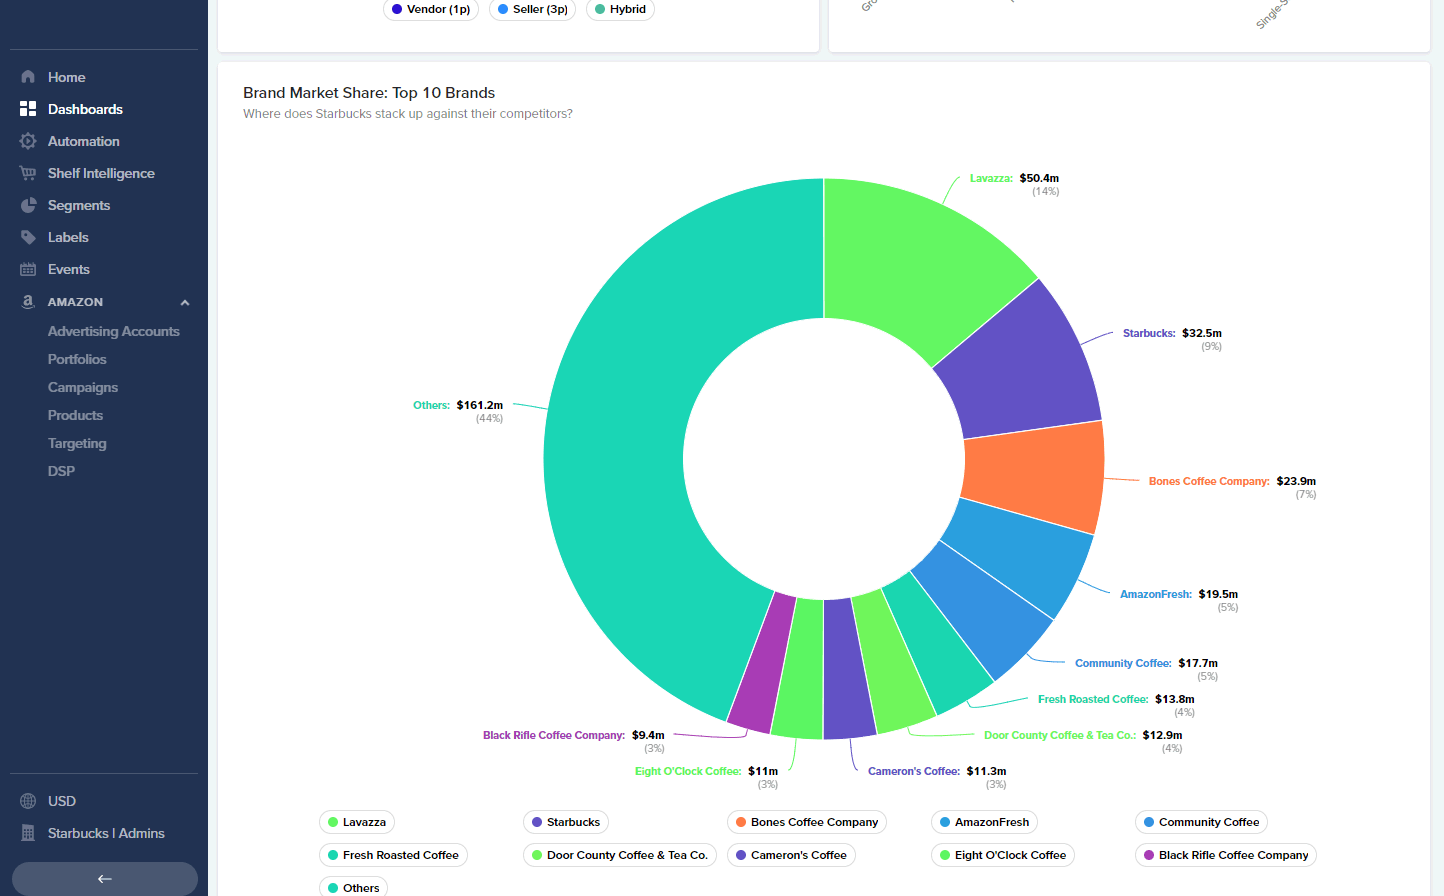Collapse the Amazon section chevron
1444x896 pixels.
[x=185, y=302]
